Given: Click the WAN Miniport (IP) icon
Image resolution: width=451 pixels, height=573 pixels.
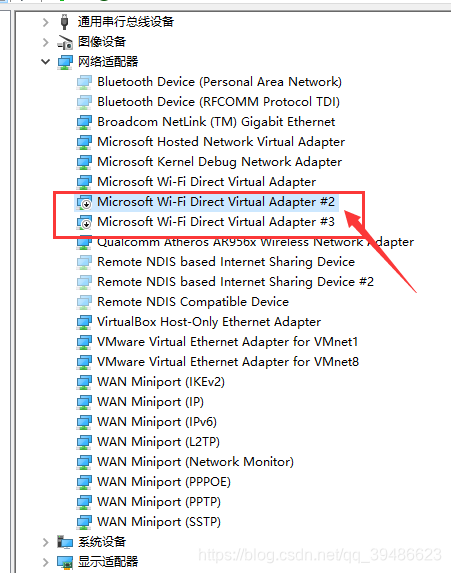Looking at the screenshot, I should pyautogui.click(x=84, y=402).
